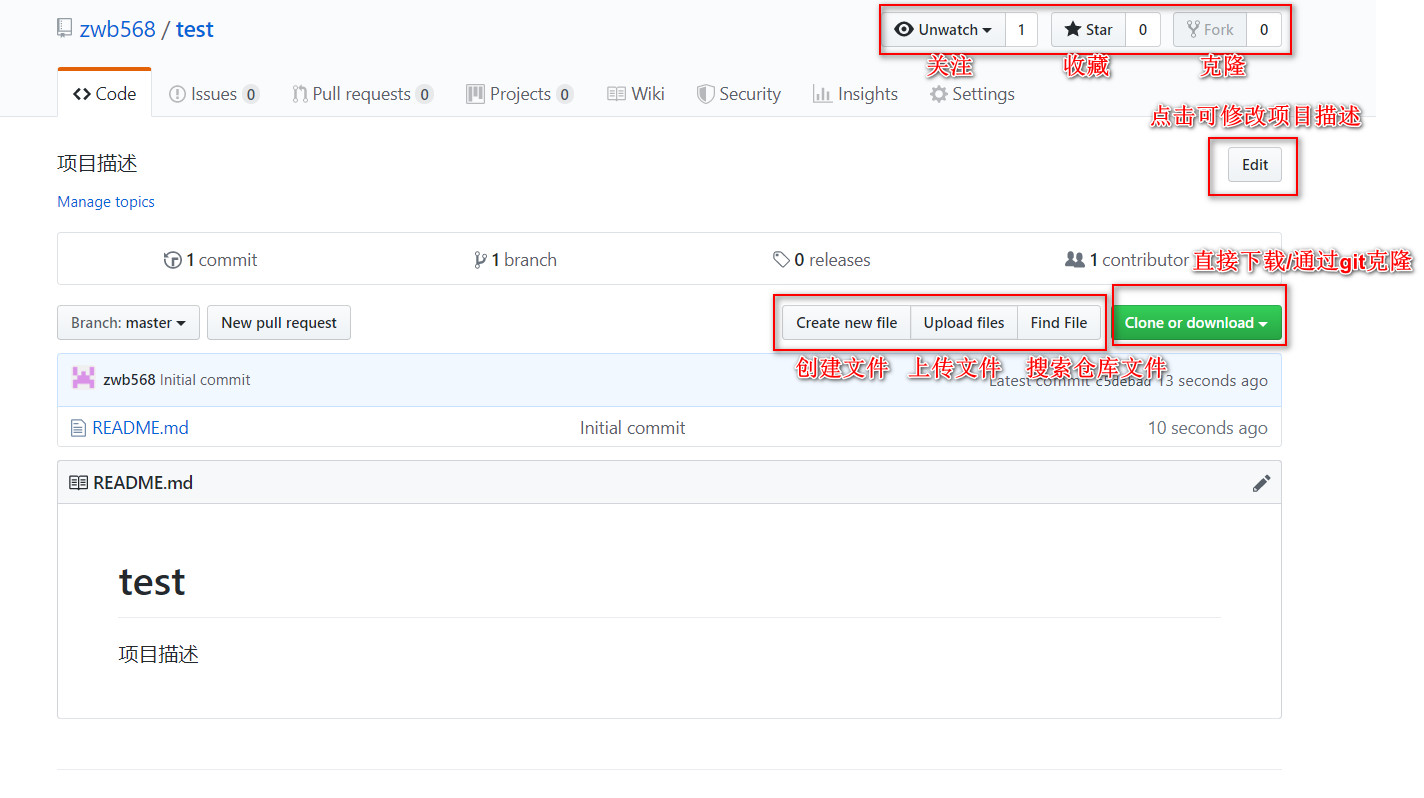Click the tag icon next to 0 releases

pos(782,259)
